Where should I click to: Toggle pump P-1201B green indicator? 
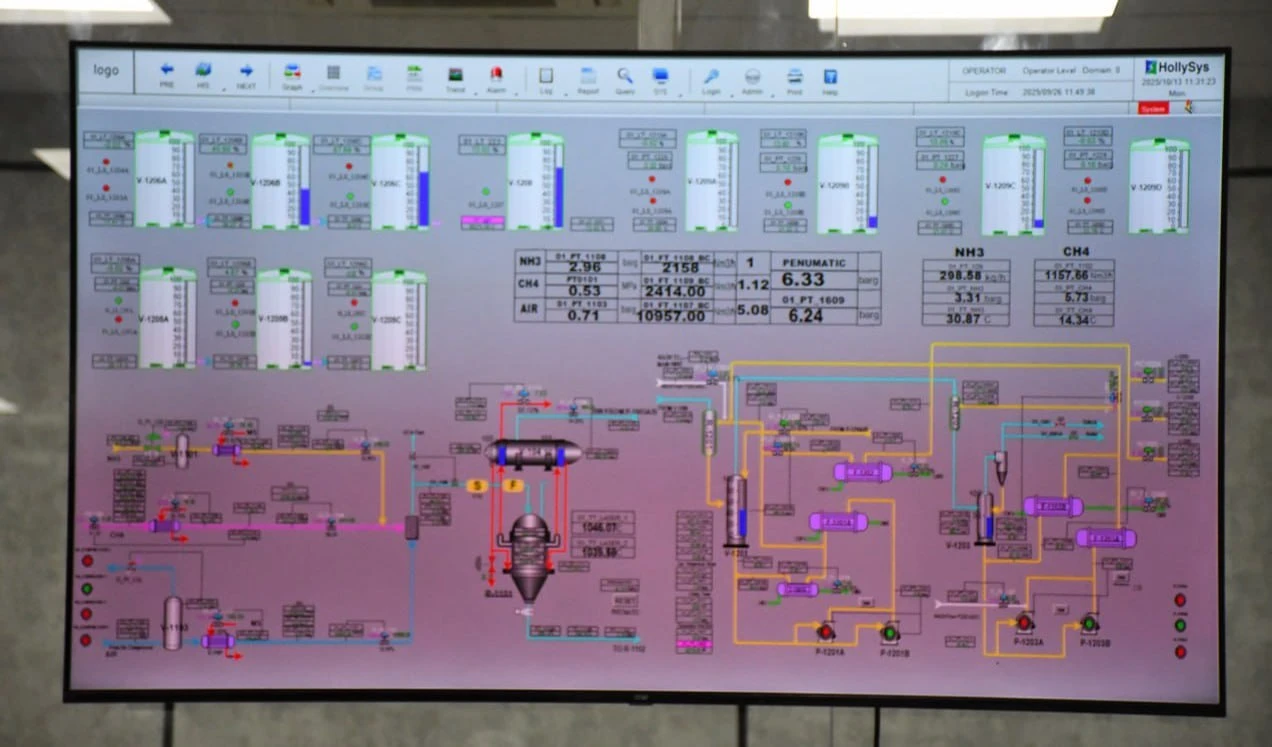coord(889,632)
